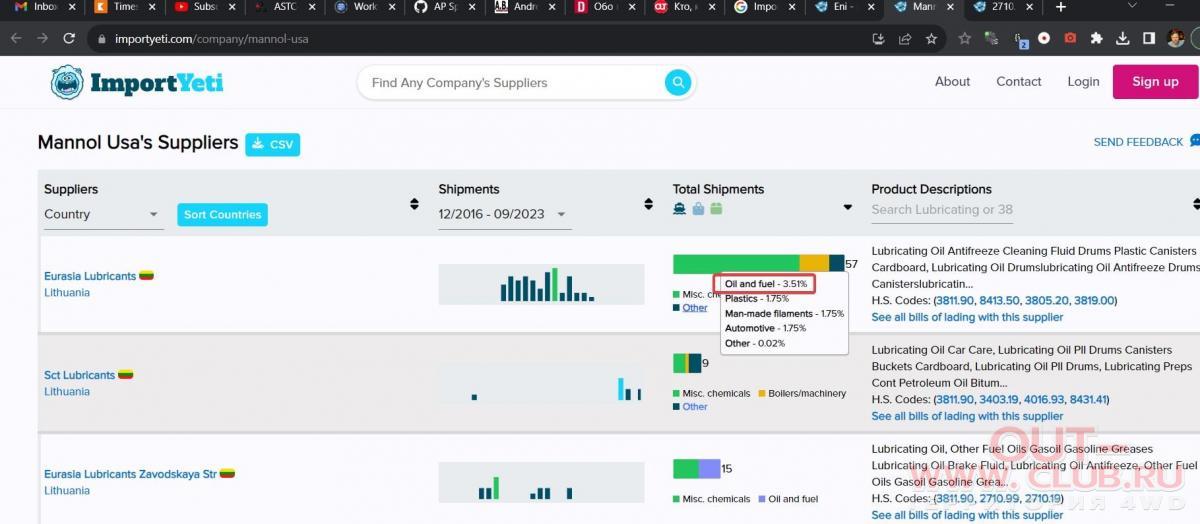Toggle Chrome side panel icon
1200x524 pixels.
coord(1149,39)
